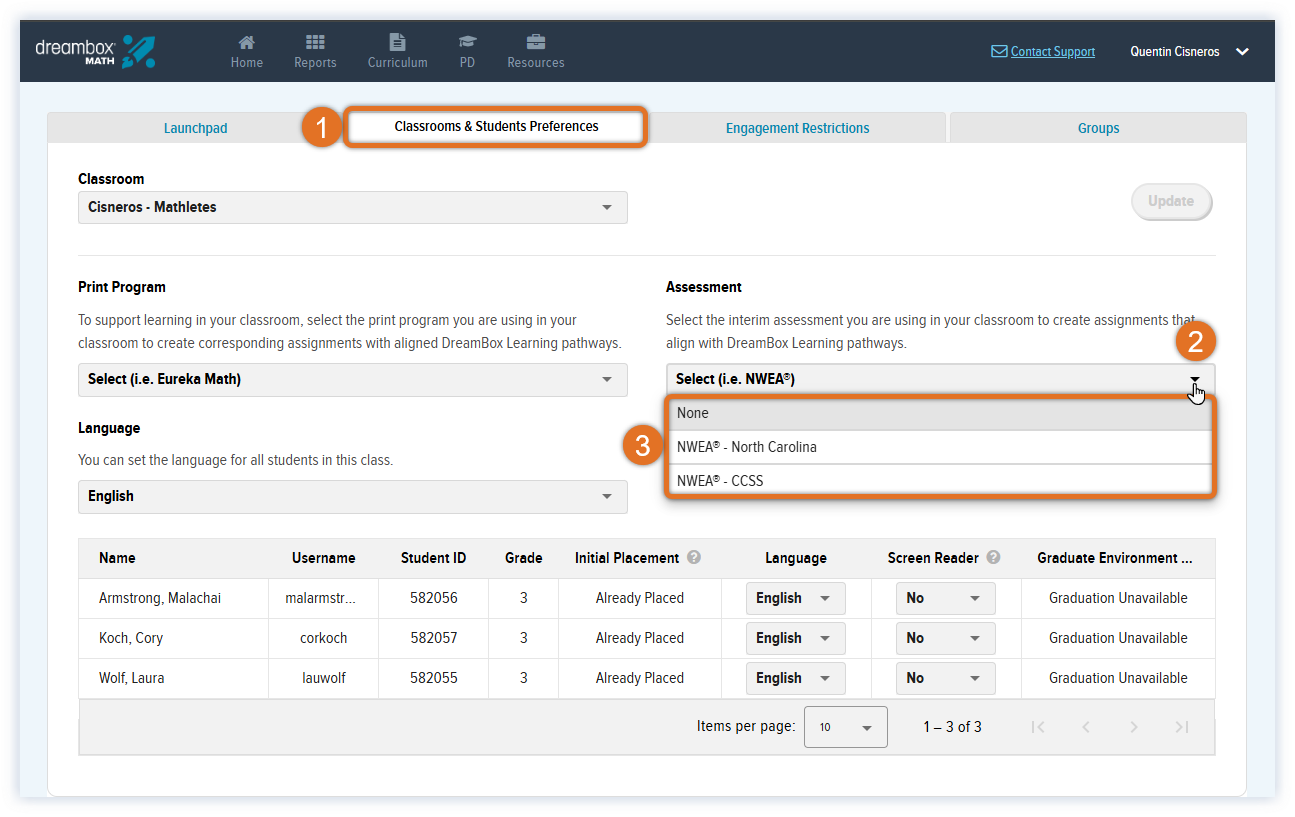Expand the Quentin Cisneros user menu

click(1189, 52)
